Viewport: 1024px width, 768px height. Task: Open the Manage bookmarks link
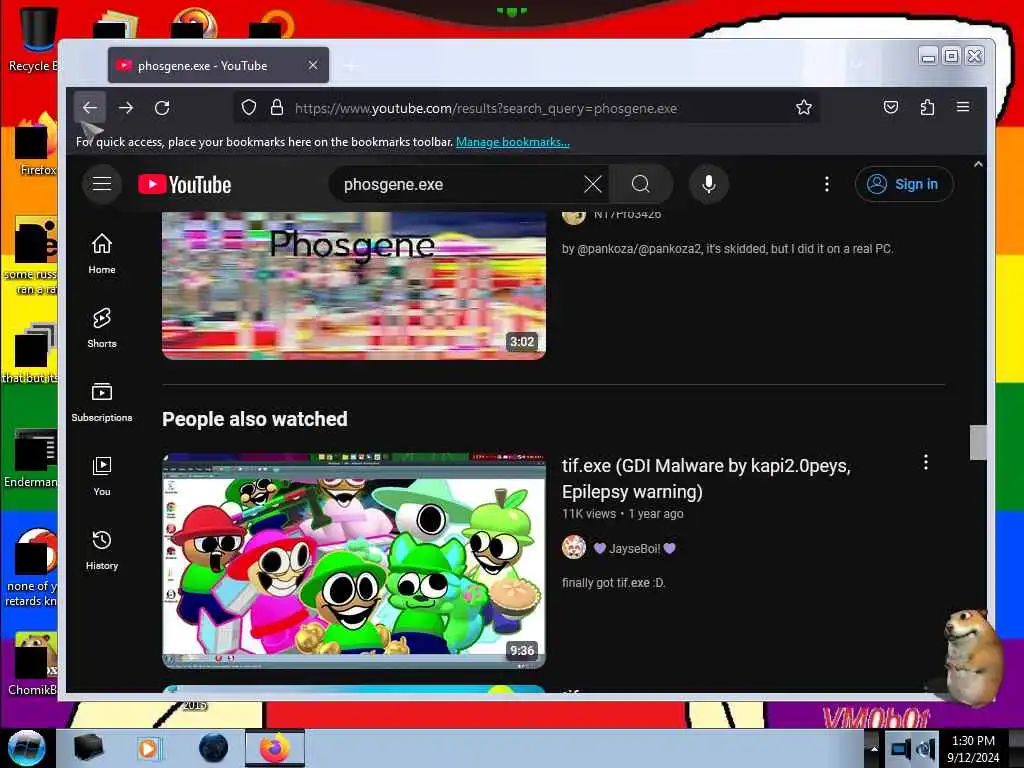[x=513, y=142]
